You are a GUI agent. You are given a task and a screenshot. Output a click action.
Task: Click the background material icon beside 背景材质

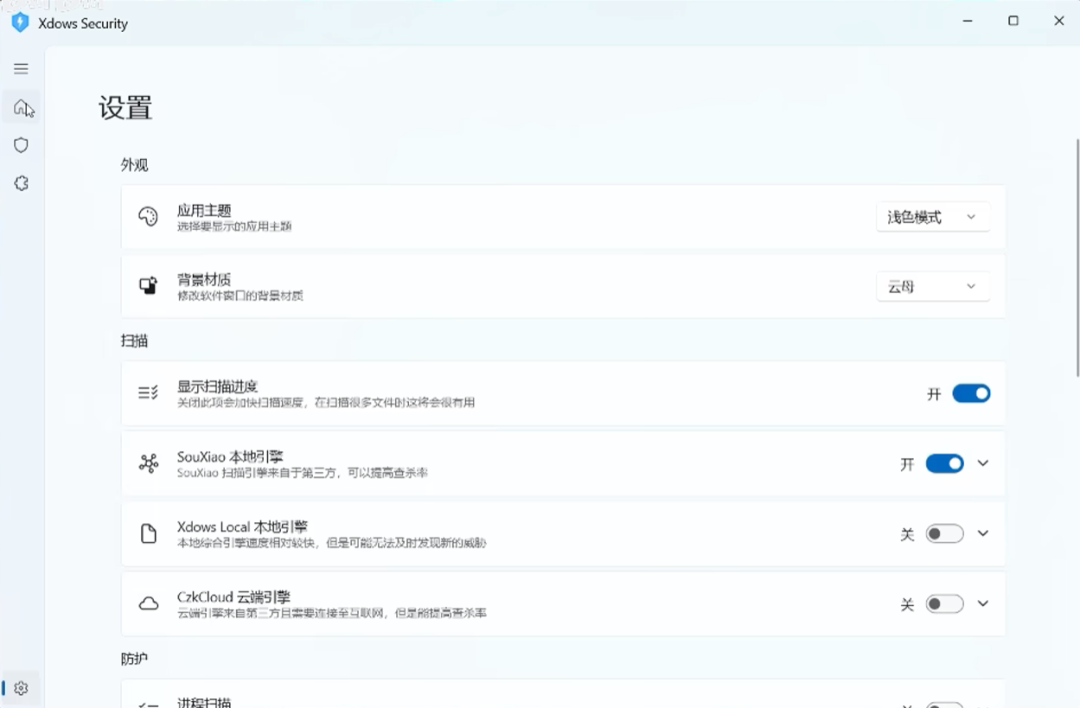pos(148,285)
